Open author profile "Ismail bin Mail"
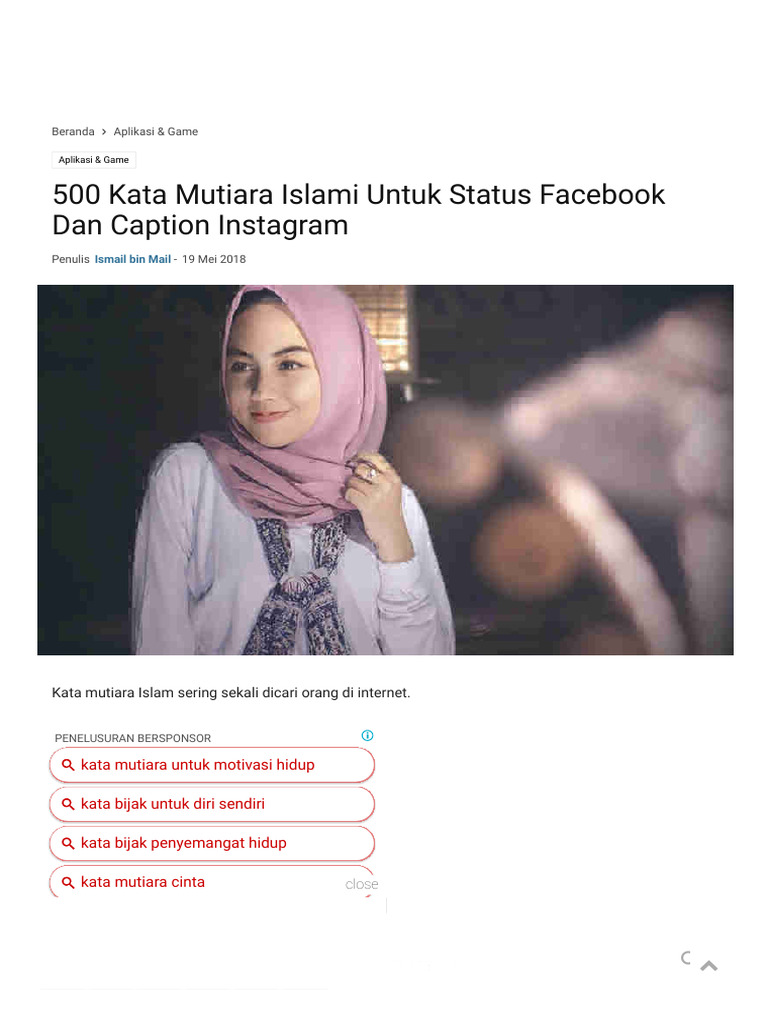 [132, 259]
